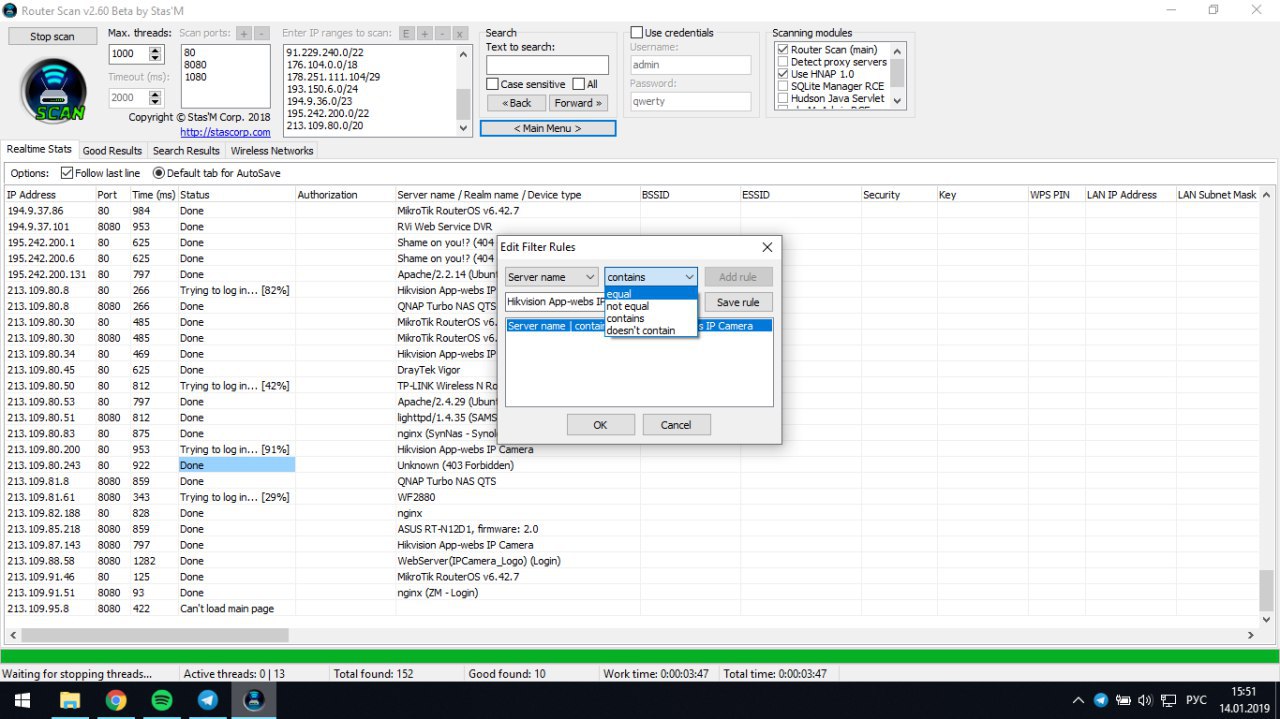Select the existing Server name filter rule
Screen dimensions: 1280x719
coord(639,325)
